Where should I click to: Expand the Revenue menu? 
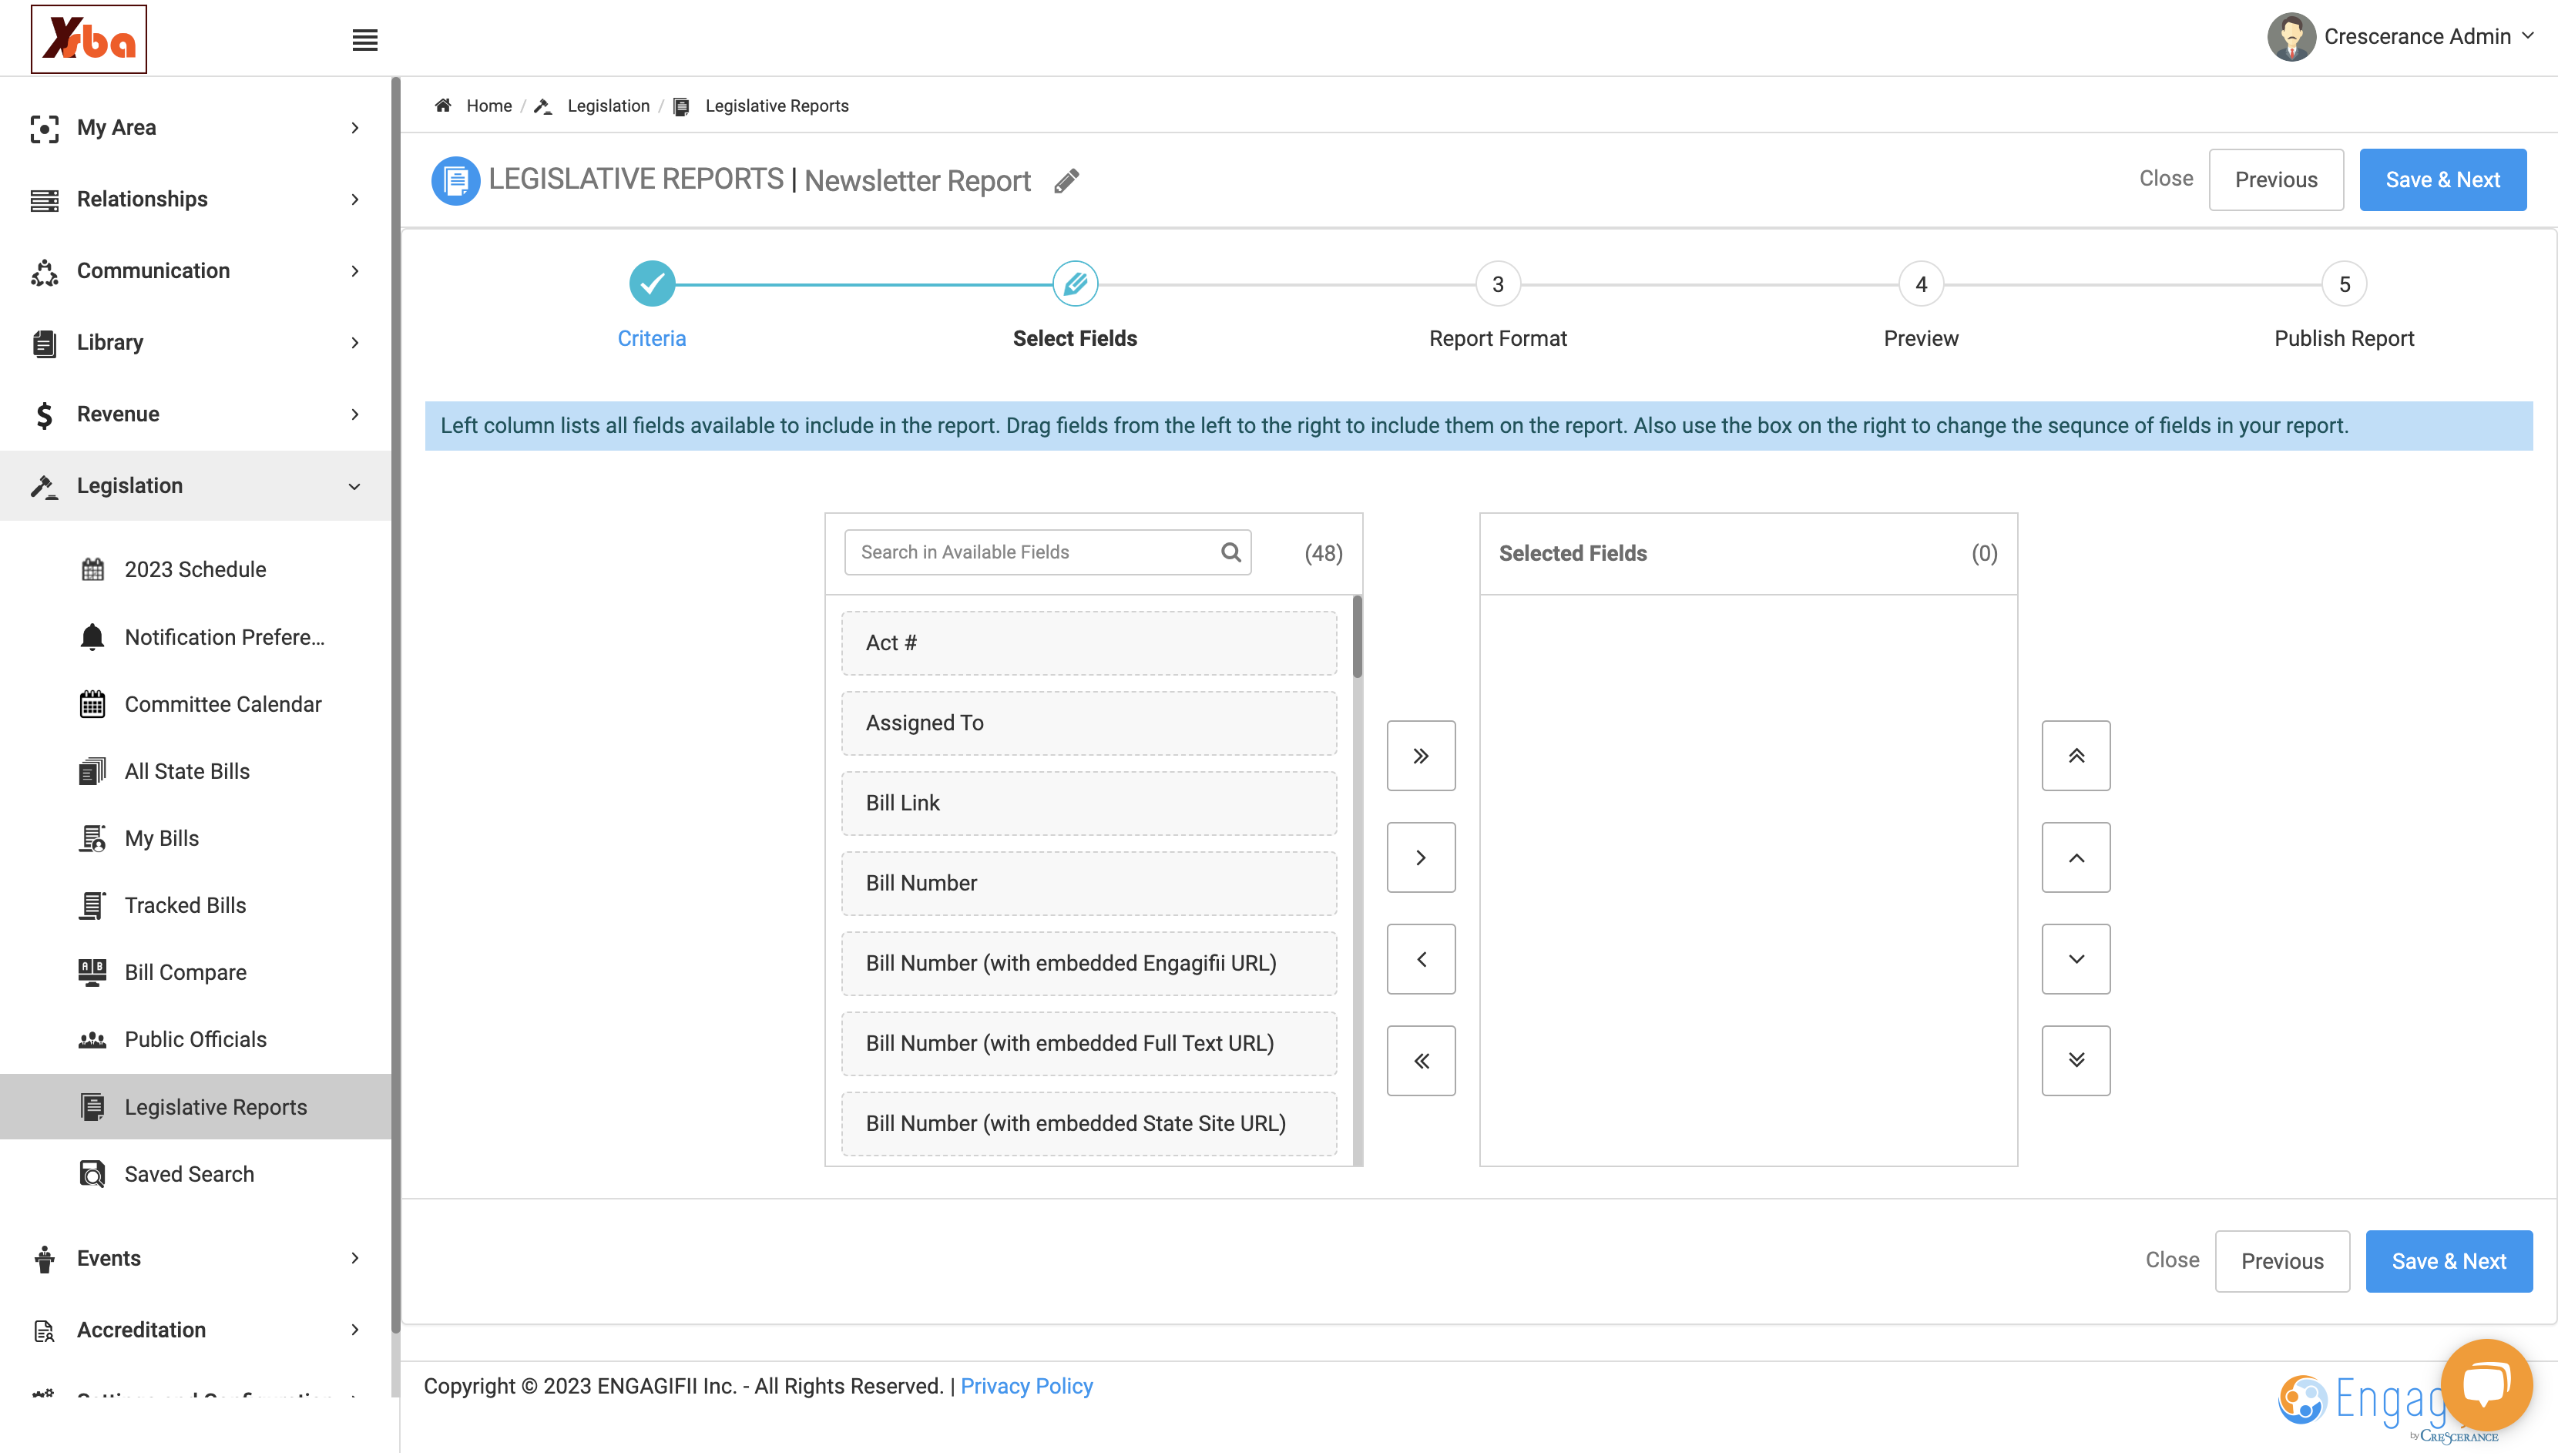[195, 414]
